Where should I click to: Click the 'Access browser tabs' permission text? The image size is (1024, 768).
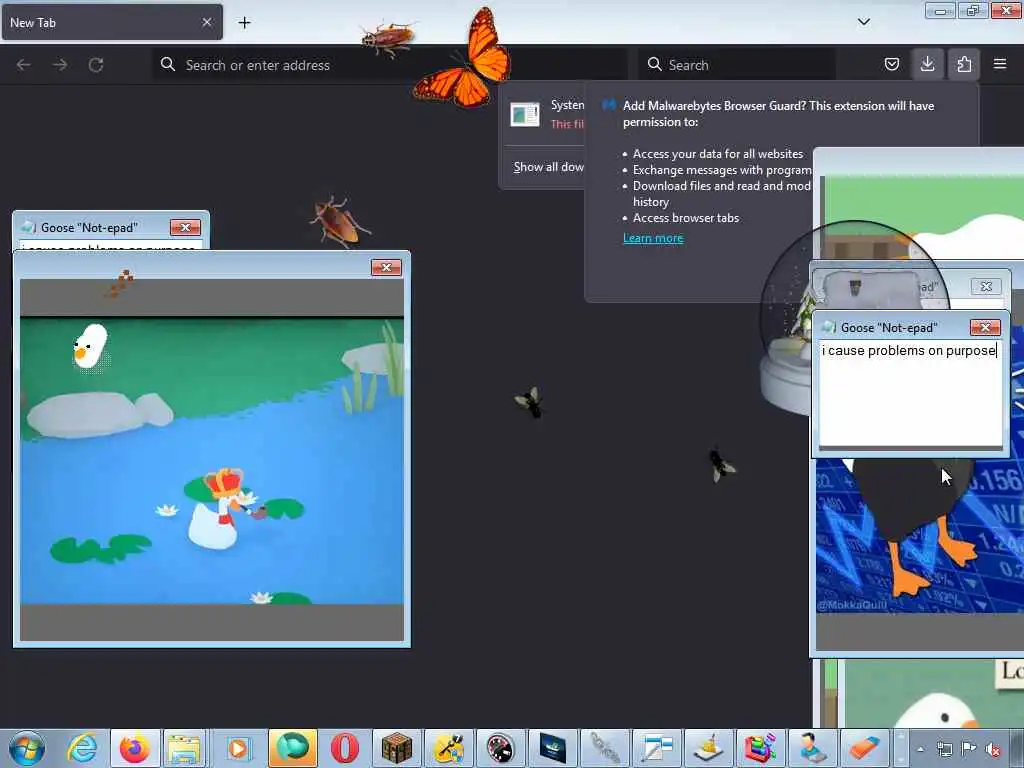tap(686, 218)
